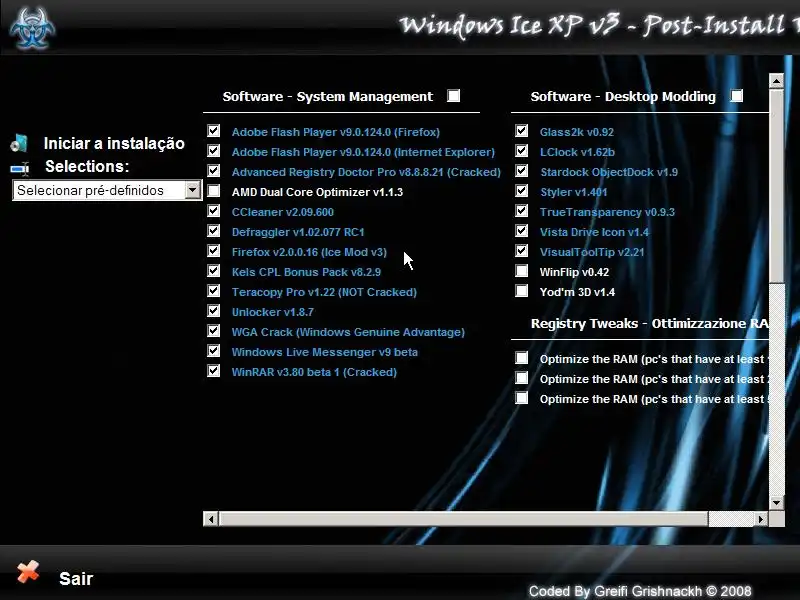Screen dimensions: 800x600
Task: Uncheck WinRAR v3.80 beta 1 checkbox
Action: (214, 371)
